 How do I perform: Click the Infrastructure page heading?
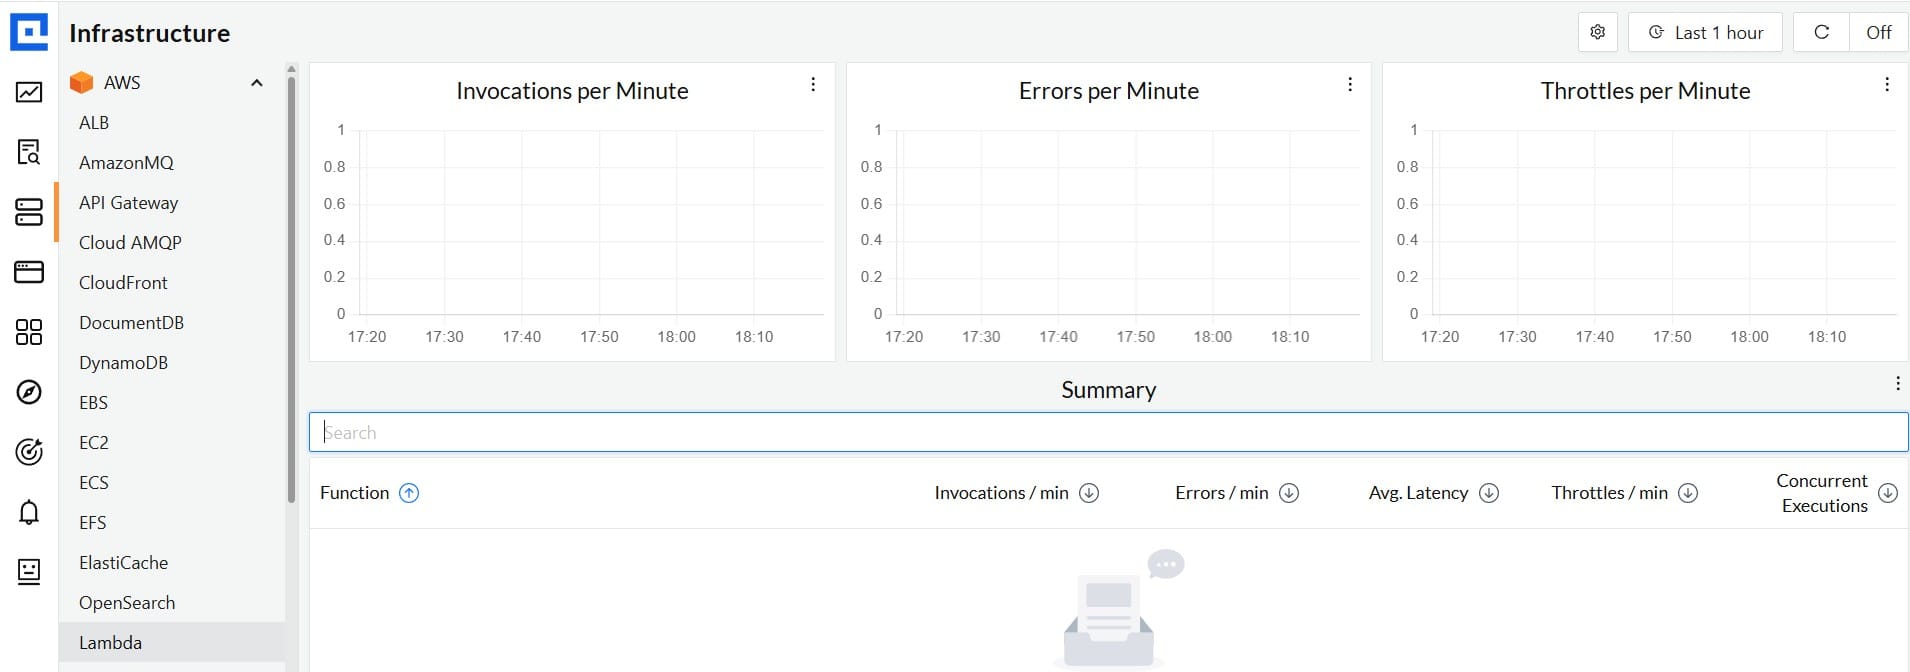tap(149, 33)
